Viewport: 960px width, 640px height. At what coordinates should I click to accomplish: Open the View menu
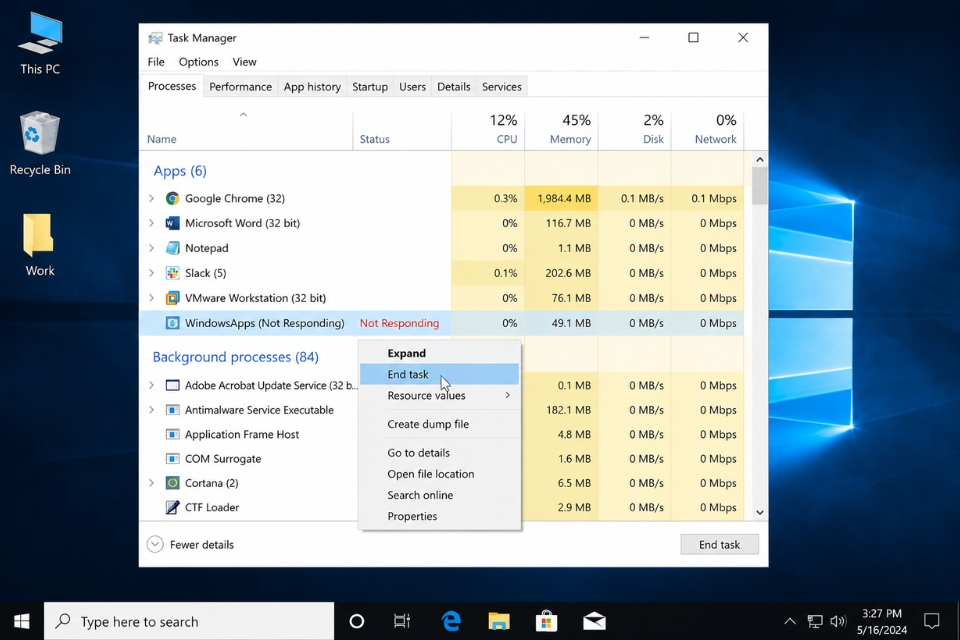click(244, 62)
